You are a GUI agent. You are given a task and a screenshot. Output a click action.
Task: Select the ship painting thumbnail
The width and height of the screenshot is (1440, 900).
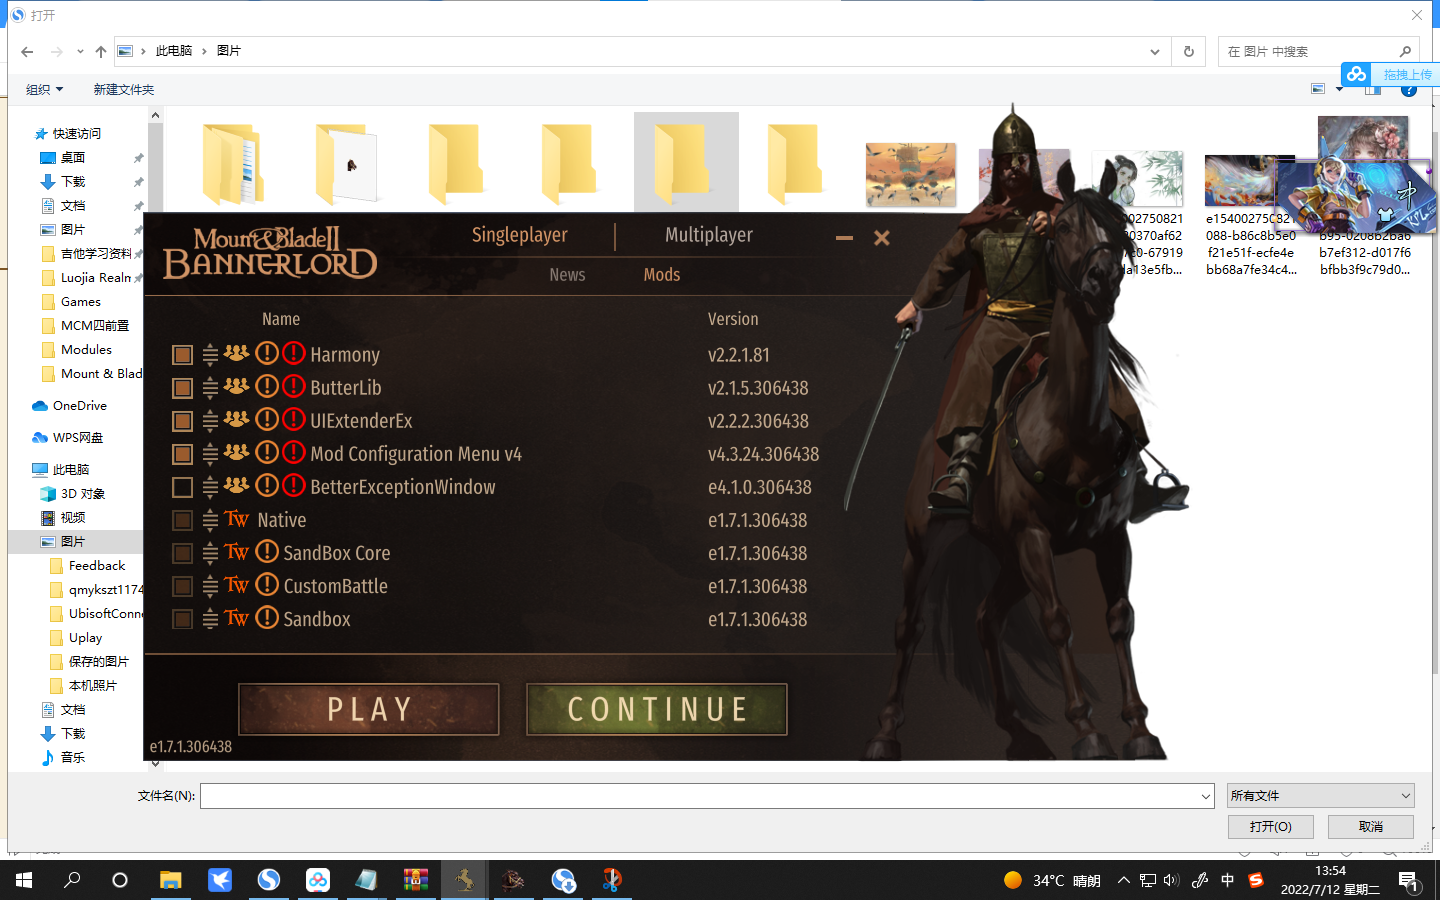click(911, 174)
